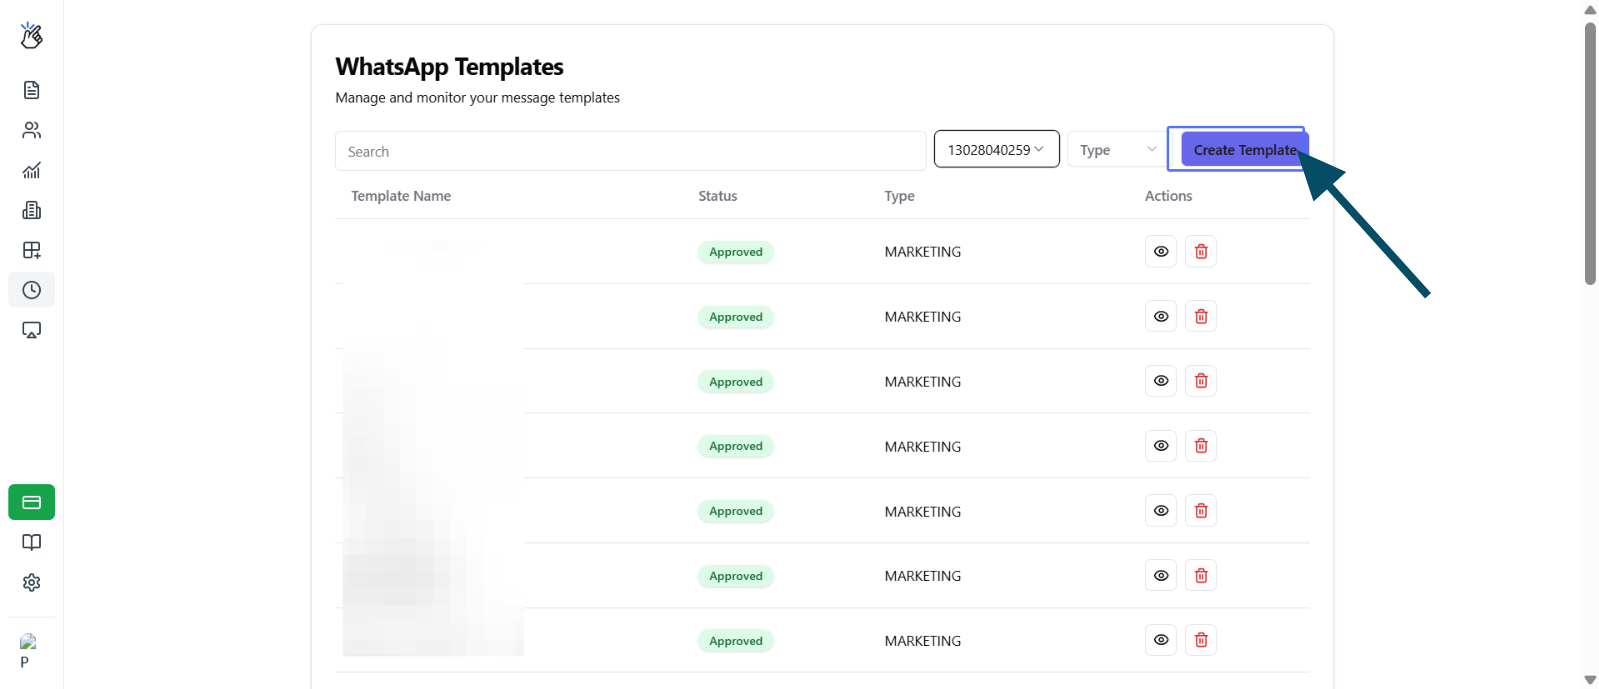Expand the Type dropdown chevron
The image size is (1599, 689).
(1149, 149)
